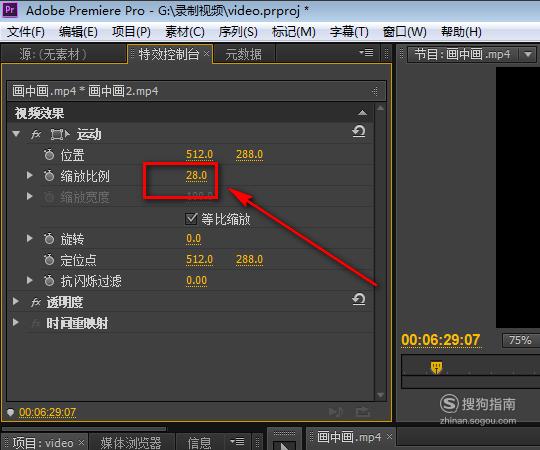Toggle 抗闪烁过滤 stopwatch animation
This screenshot has width=540, height=450.
[49, 281]
